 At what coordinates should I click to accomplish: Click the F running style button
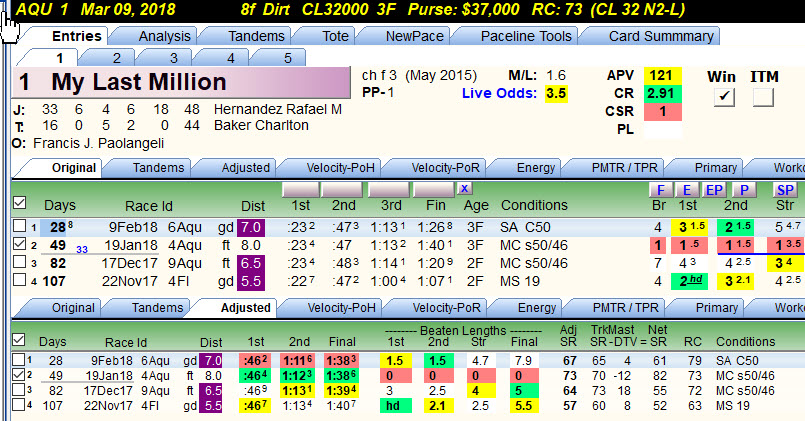661,190
